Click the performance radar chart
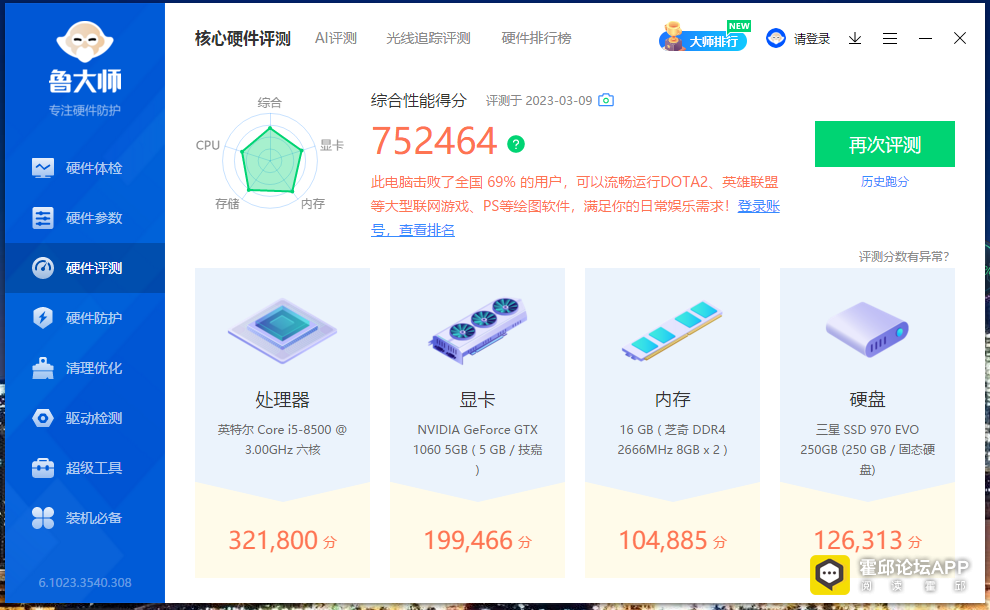990x610 pixels. [x=270, y=160]
